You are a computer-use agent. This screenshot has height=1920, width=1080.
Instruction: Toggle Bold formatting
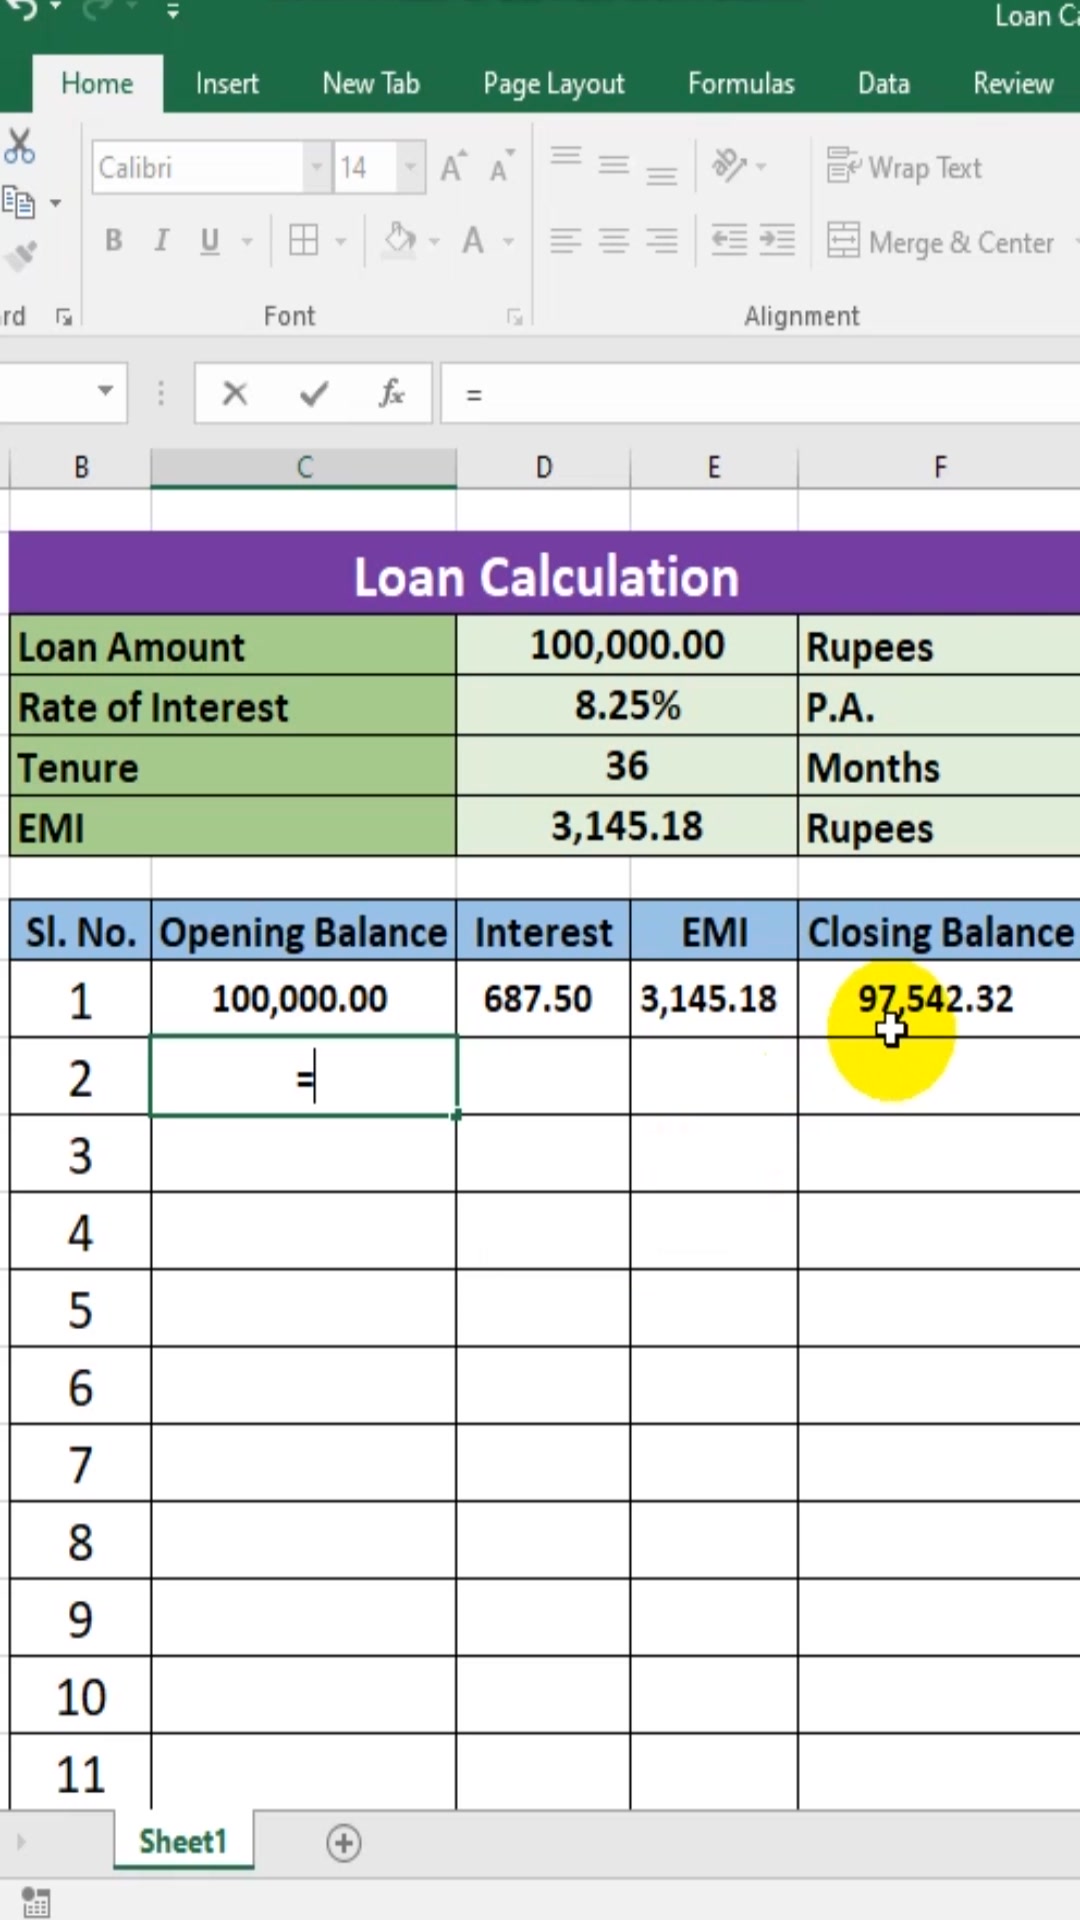(114, 241)
